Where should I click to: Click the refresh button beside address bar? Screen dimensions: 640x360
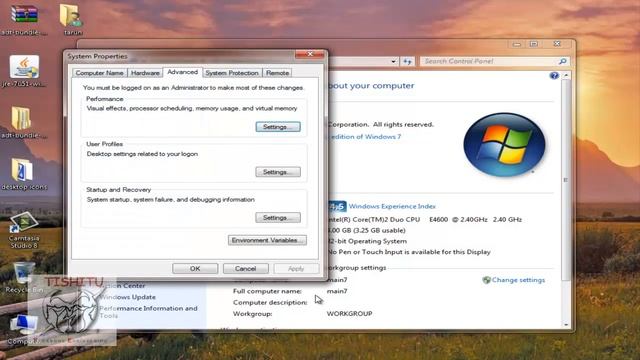[407, 61]
